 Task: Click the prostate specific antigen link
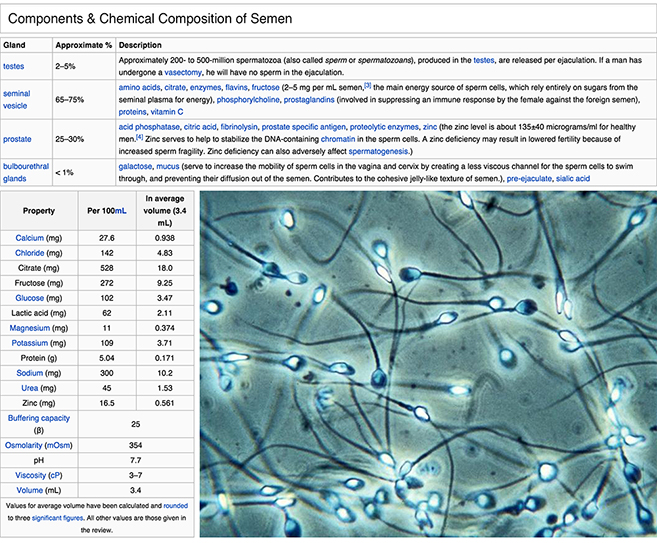coord(304,127)
